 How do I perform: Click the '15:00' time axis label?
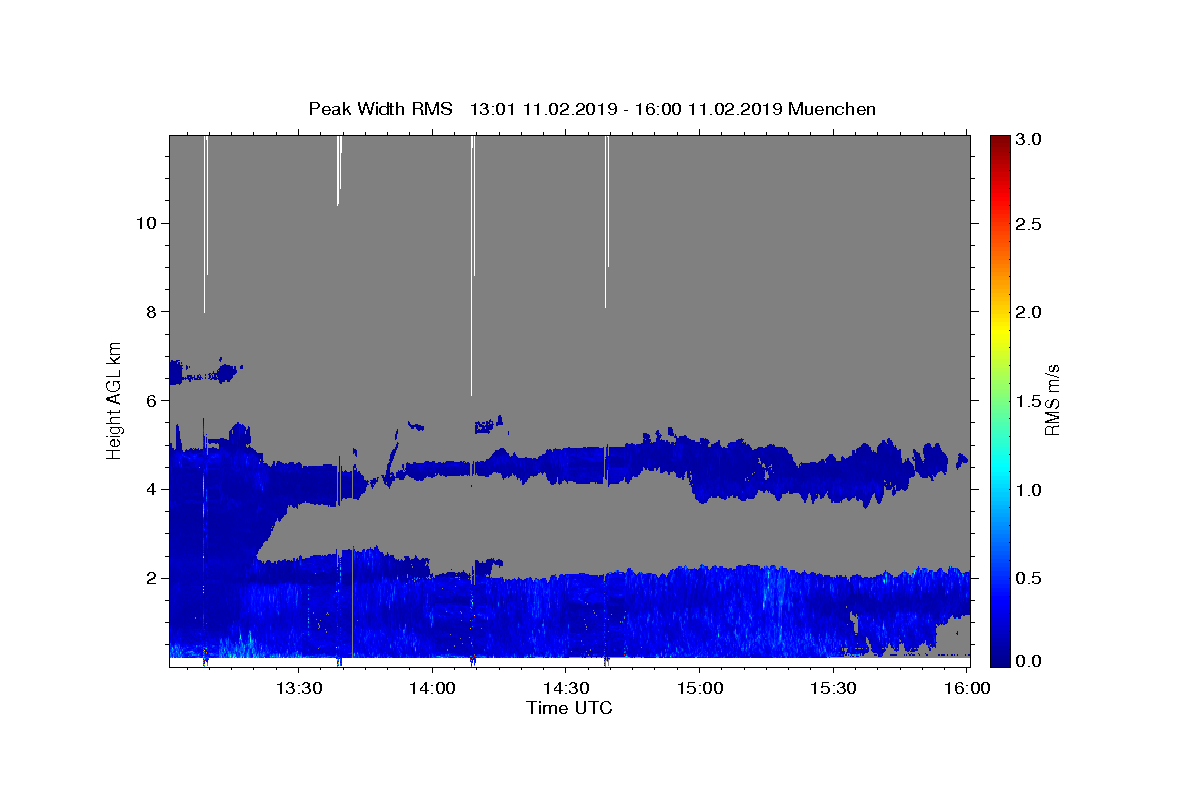click(x=699, y=688)
